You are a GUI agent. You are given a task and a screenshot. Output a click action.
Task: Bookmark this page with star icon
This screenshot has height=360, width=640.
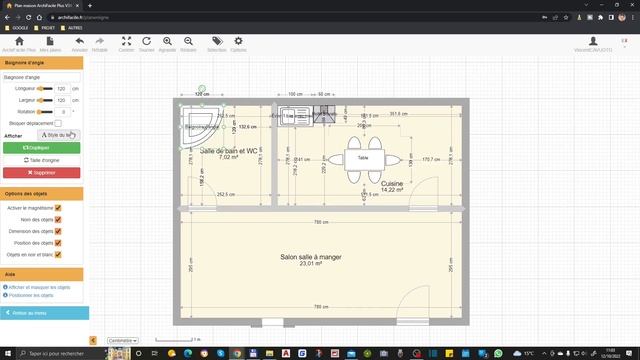click(x=566, y=18)
